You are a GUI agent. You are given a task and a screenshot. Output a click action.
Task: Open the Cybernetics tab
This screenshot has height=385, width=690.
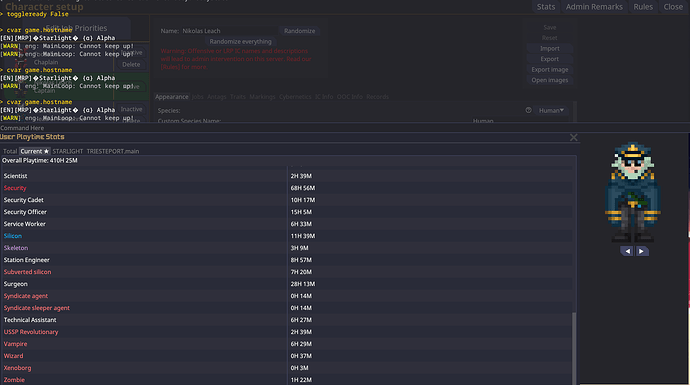pos(295,97)
